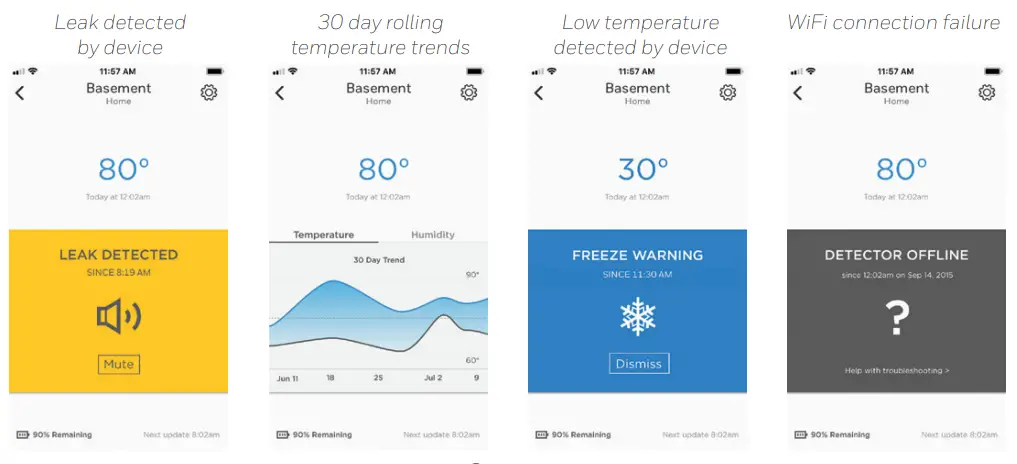
Task: Select the Temperature tab
Action: (323, 235)
